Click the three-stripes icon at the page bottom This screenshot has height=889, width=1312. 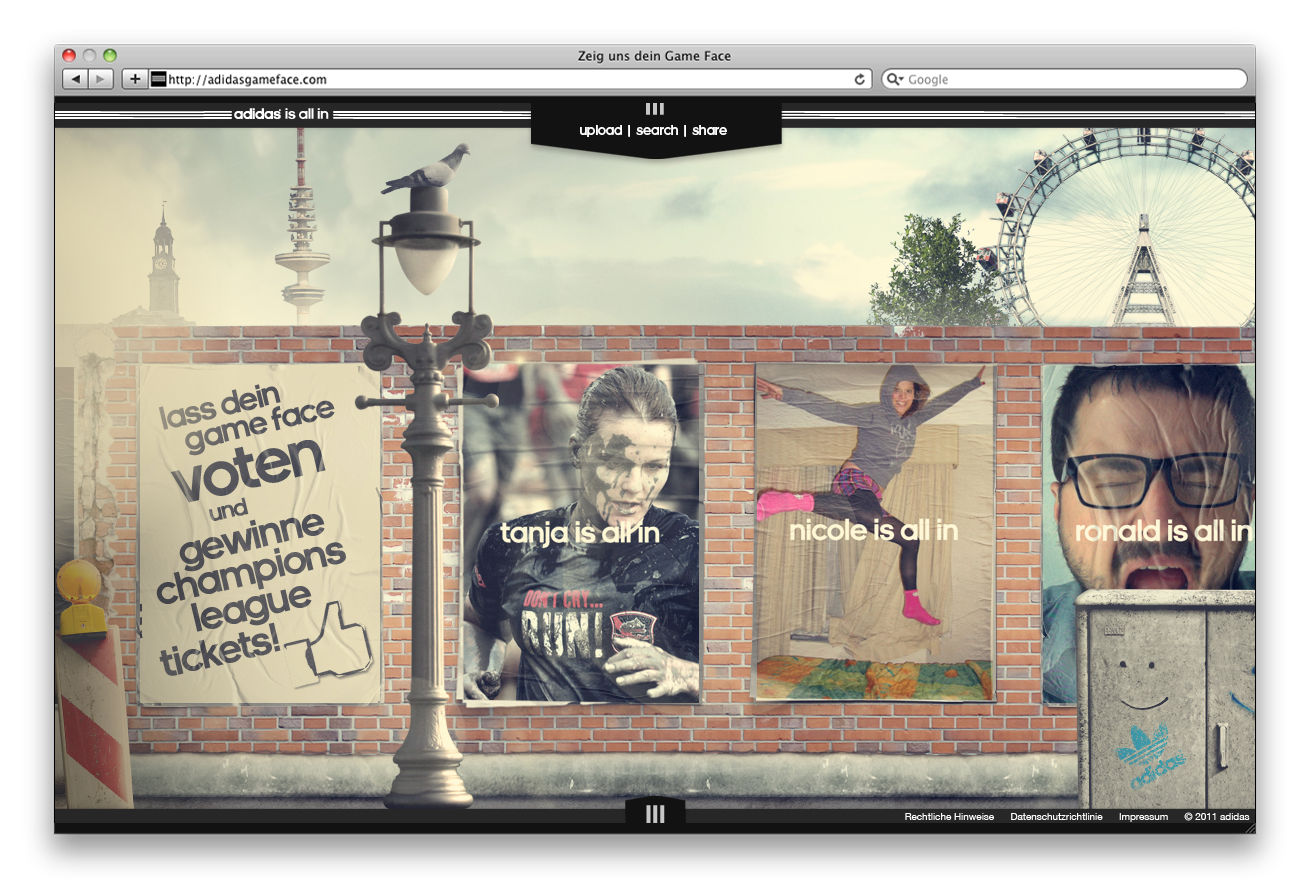point(655,814)
